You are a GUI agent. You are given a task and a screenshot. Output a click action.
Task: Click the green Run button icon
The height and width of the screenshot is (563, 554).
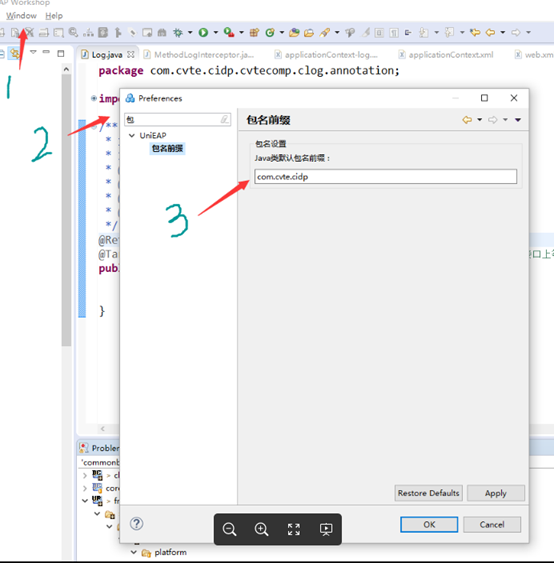203,33
